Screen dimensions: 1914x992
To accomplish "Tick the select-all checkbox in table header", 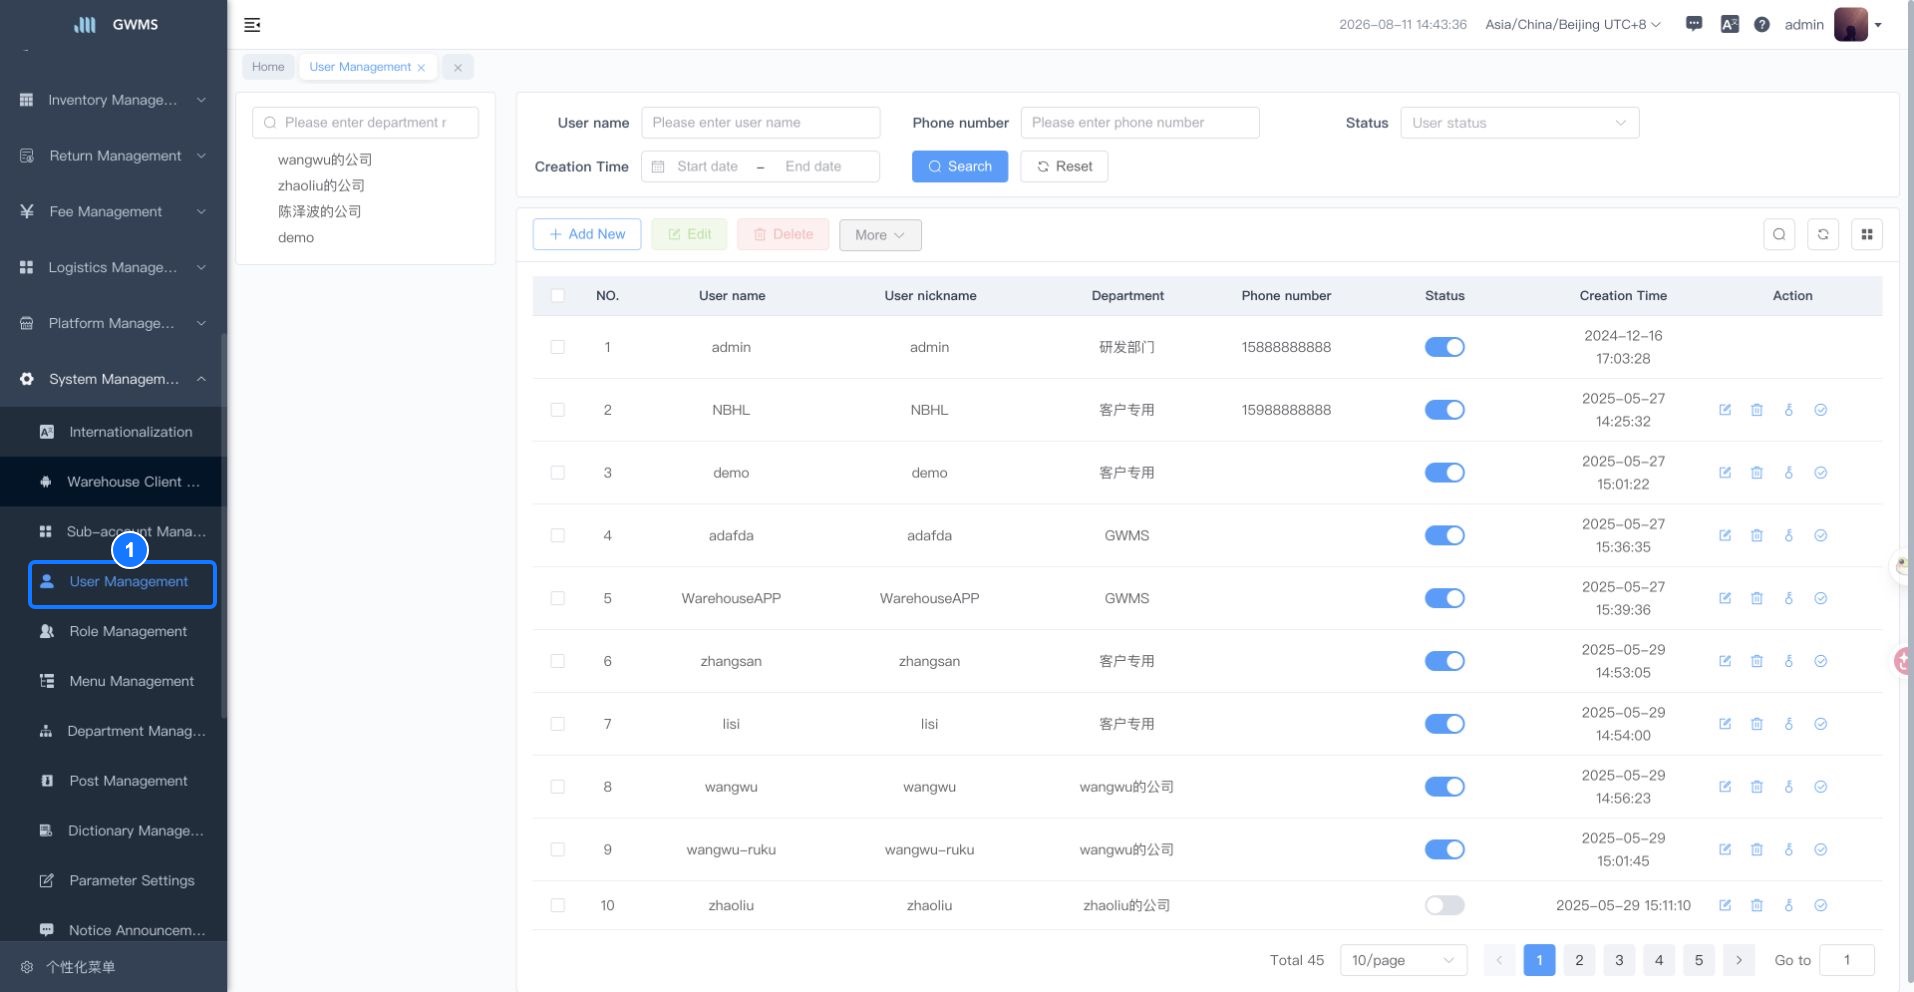I will tap(558, 296).
